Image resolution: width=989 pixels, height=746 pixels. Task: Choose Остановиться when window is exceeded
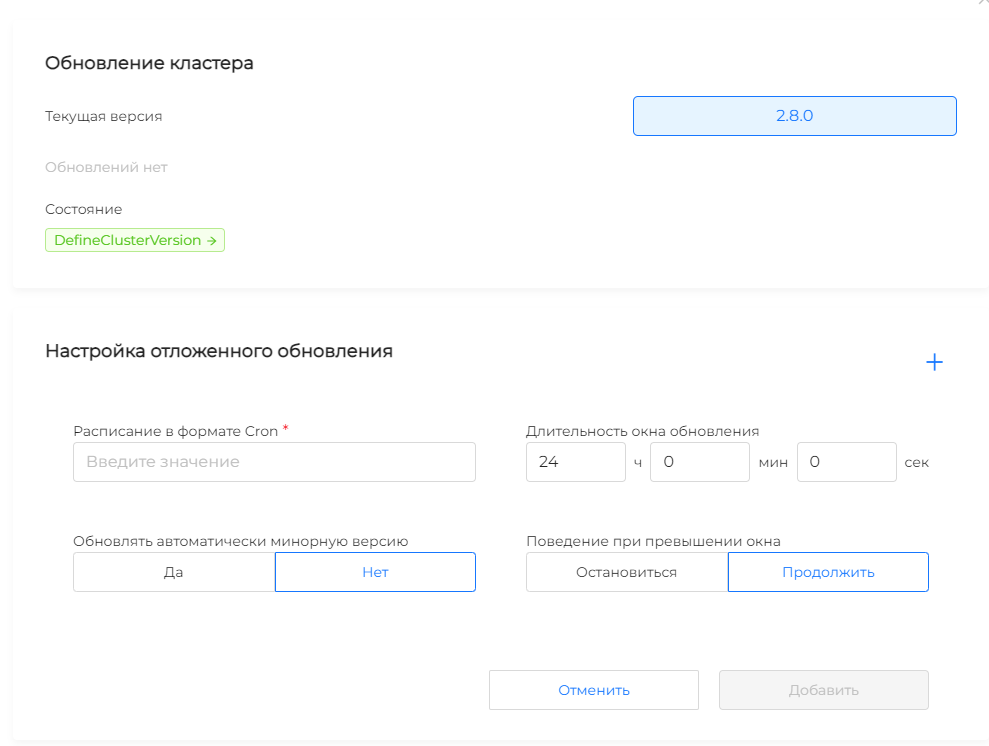(627, 572)
